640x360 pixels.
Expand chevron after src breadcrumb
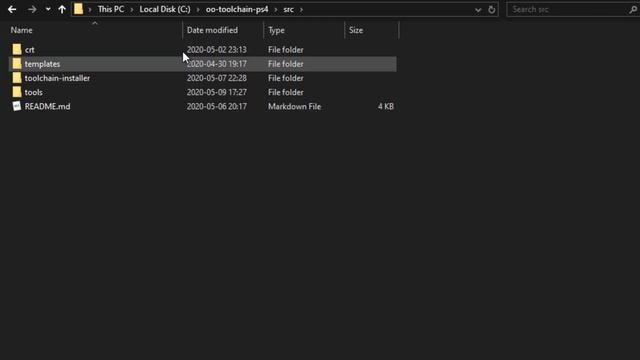[x=302, y=9]
